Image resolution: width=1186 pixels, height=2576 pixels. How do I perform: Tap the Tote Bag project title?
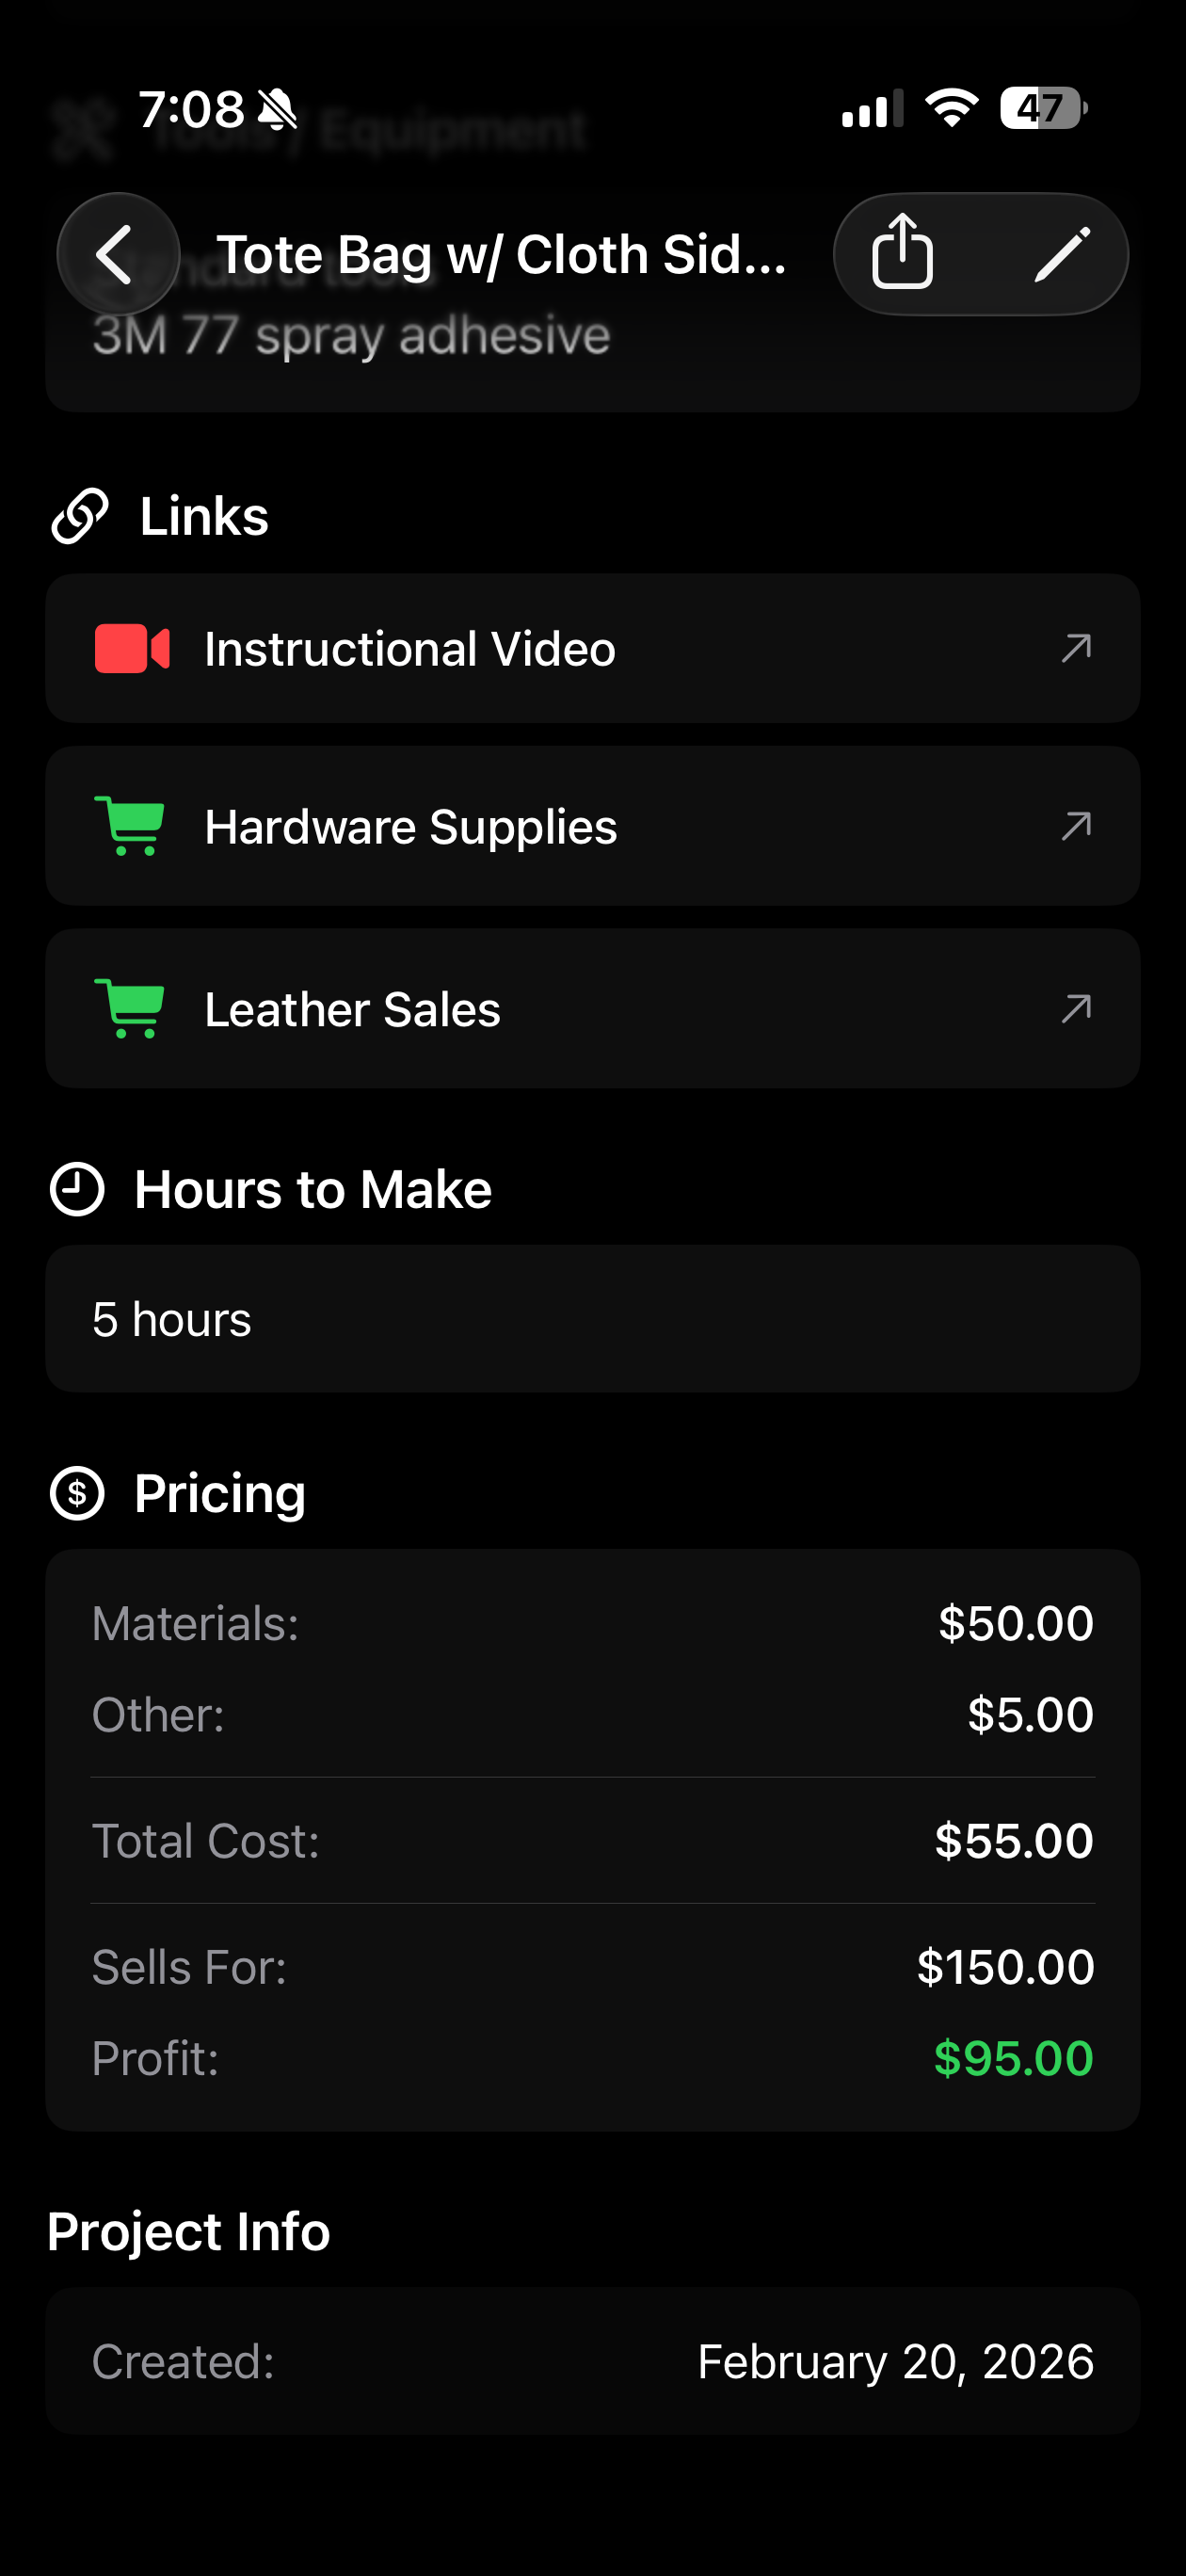(x=501, y=254)
